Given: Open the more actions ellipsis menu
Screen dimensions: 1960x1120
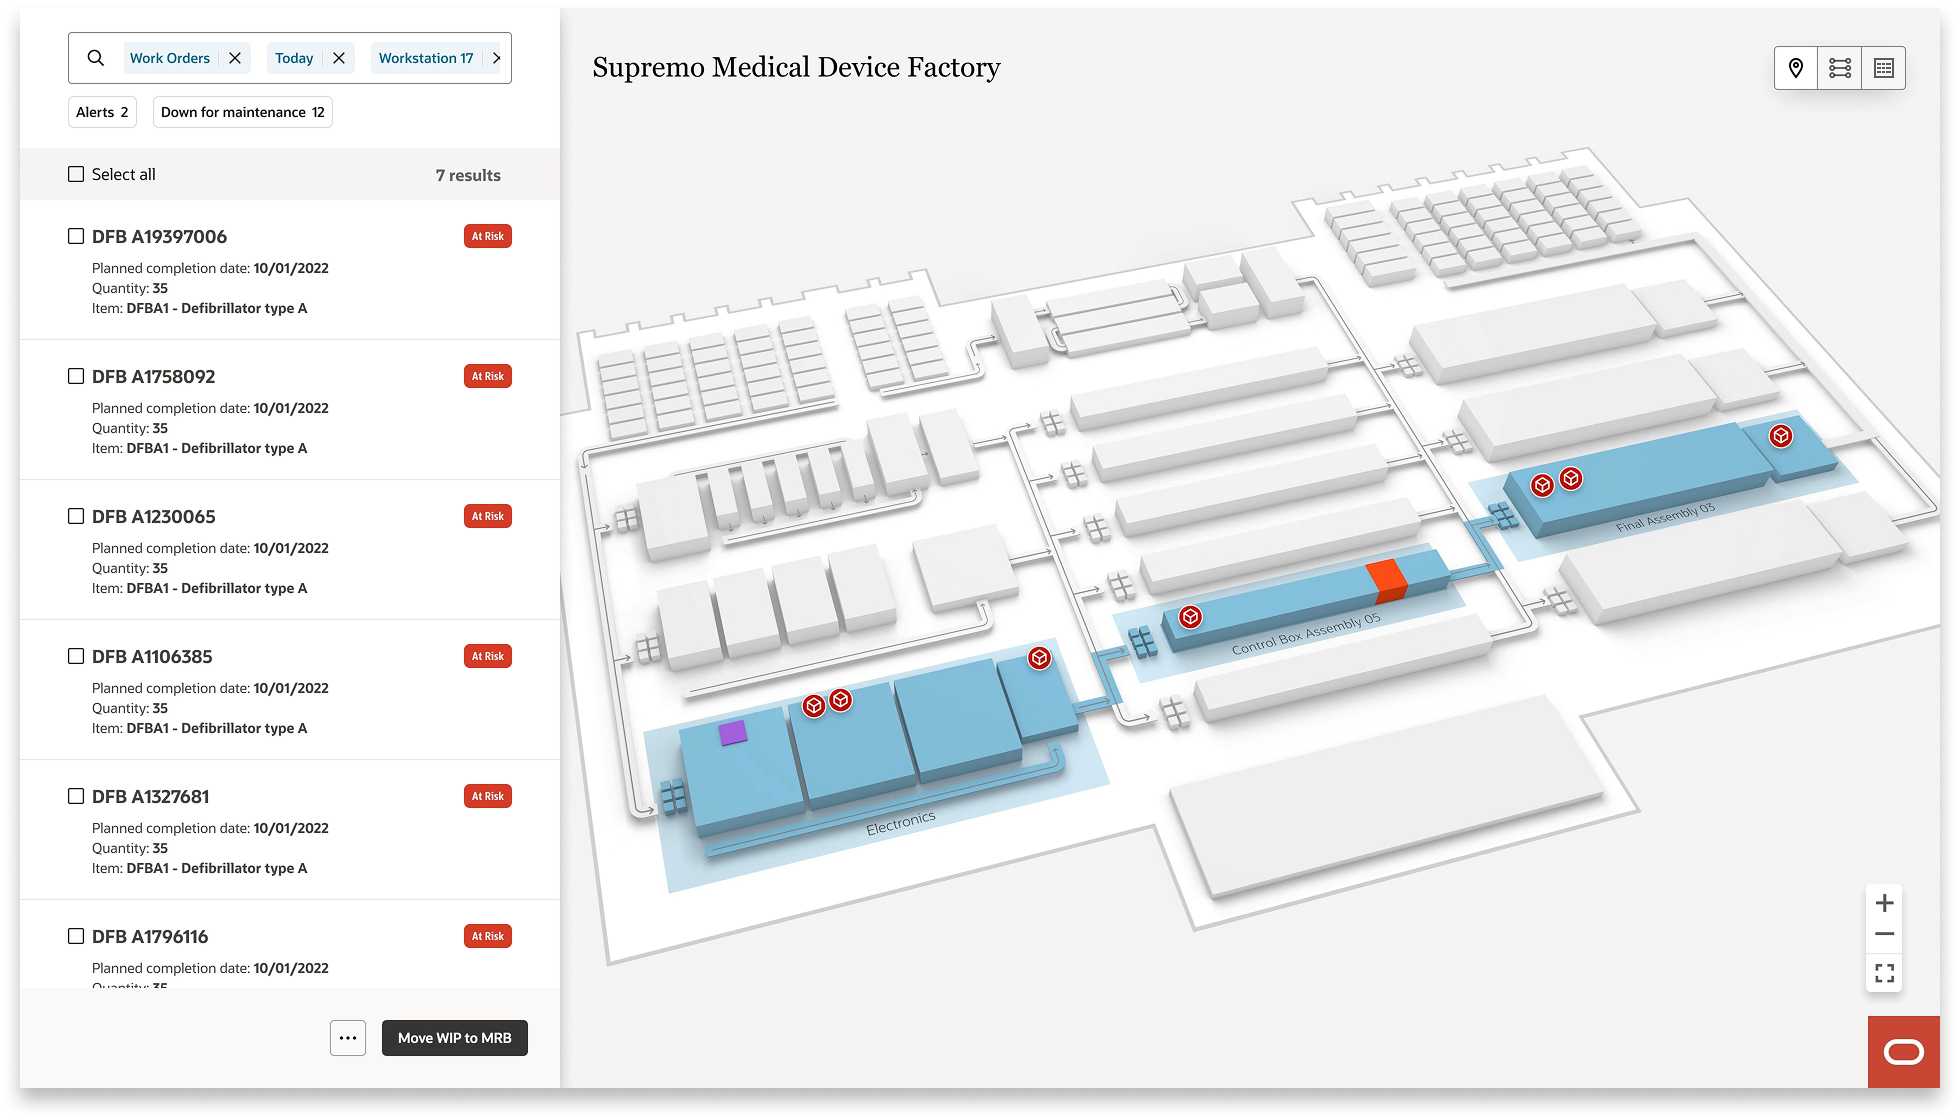Looking at the screenshot, I should pos(348,1038).
